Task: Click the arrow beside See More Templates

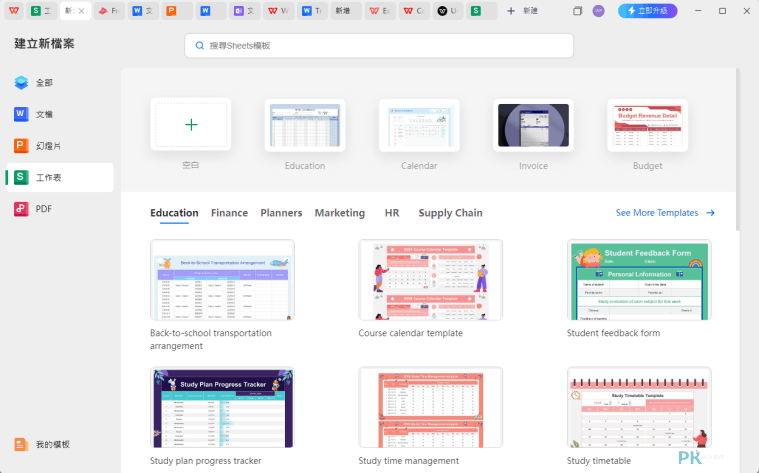Action: pyautogui.click(x=710, y=213)
